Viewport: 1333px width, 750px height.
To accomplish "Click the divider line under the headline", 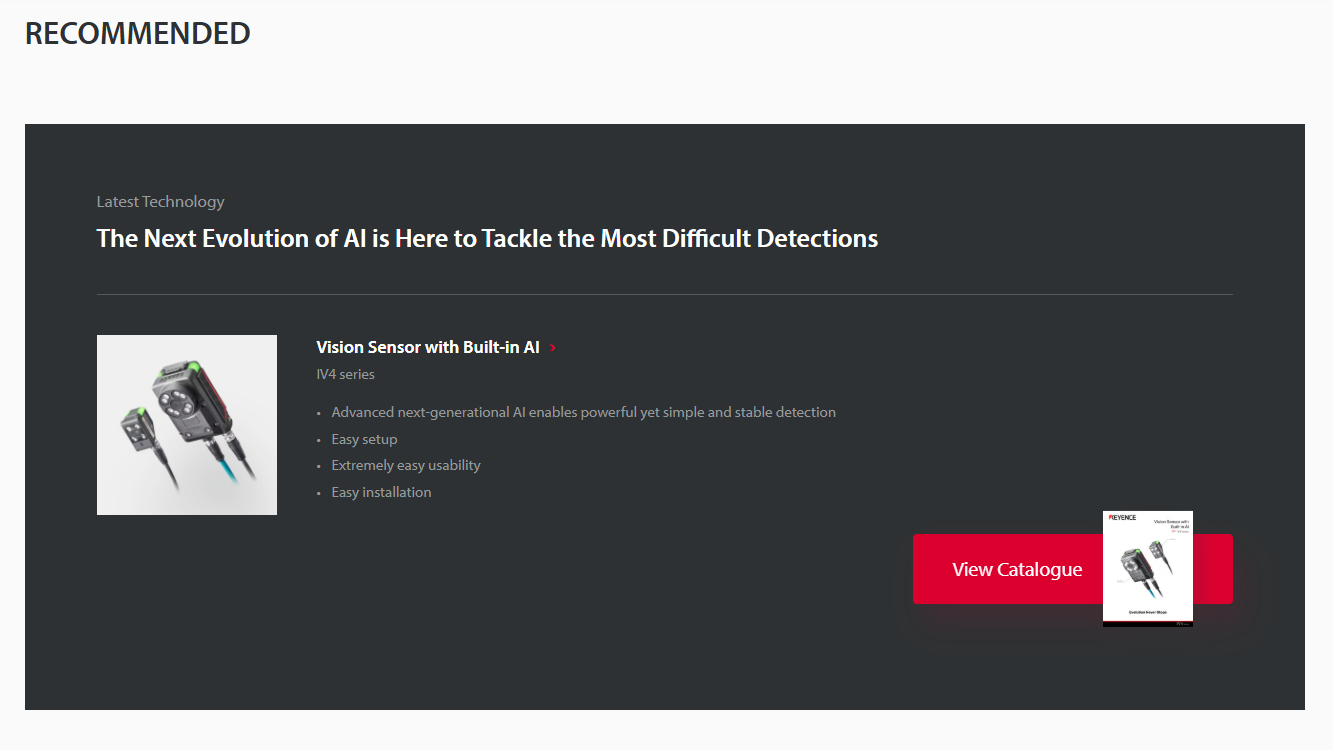I will click(664, 294).
